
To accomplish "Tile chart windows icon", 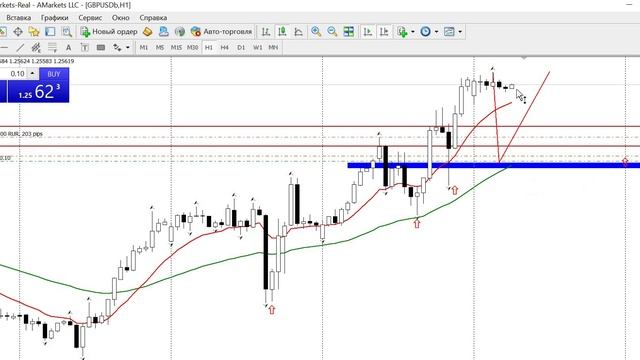I will pos(349,32).
